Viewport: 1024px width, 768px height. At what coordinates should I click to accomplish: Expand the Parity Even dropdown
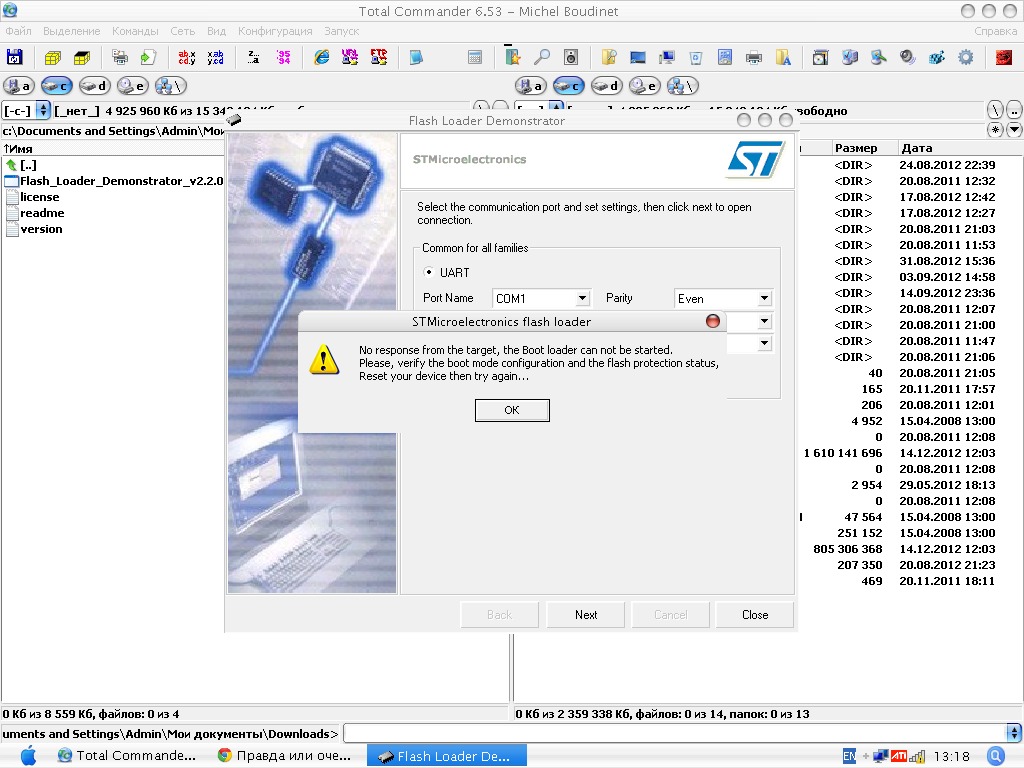click(764, 298)
